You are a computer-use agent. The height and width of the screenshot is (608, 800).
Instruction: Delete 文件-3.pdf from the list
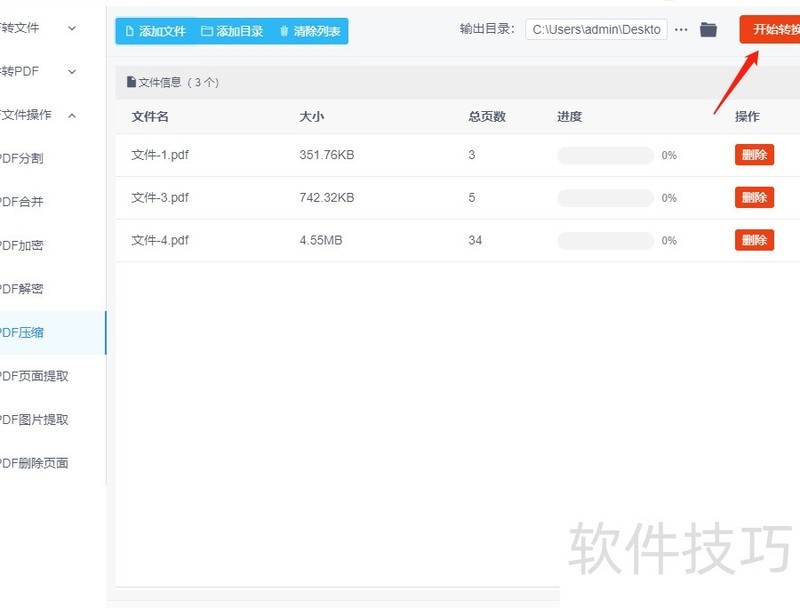pyautogui.click(x=754, y=198)
